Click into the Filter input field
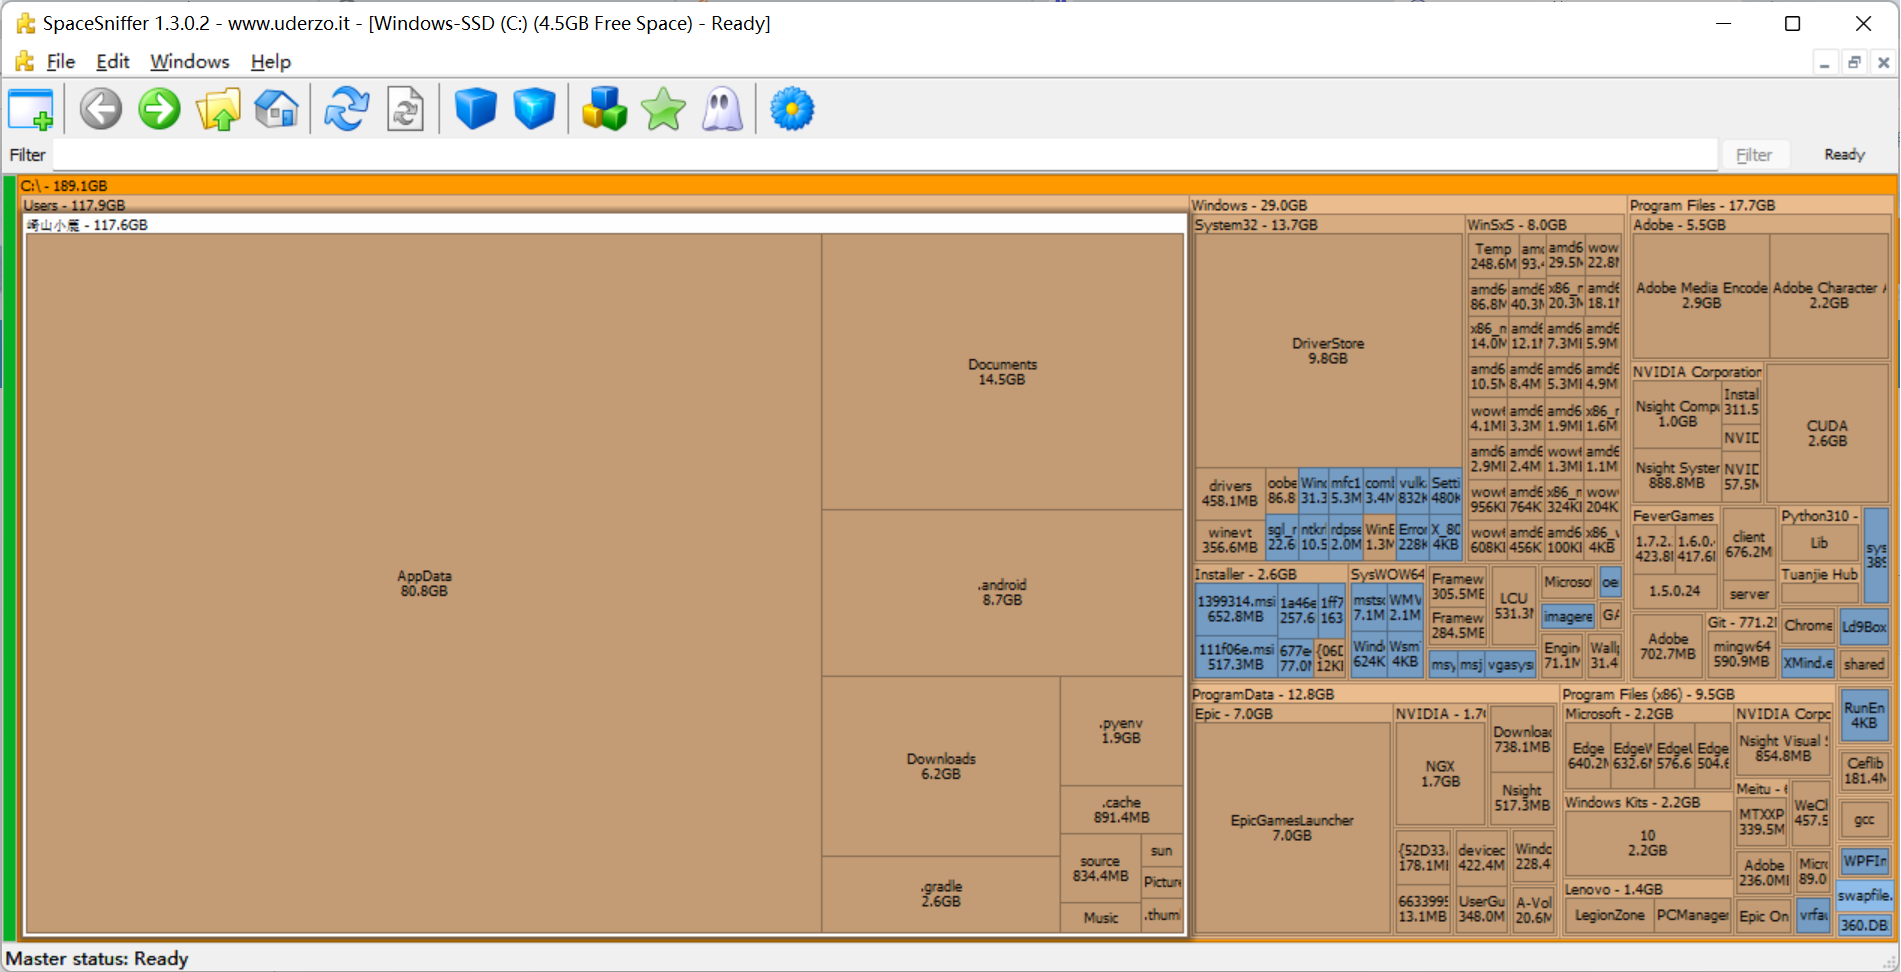Screen dimensions: 1901x972 [x=885, y=155]
